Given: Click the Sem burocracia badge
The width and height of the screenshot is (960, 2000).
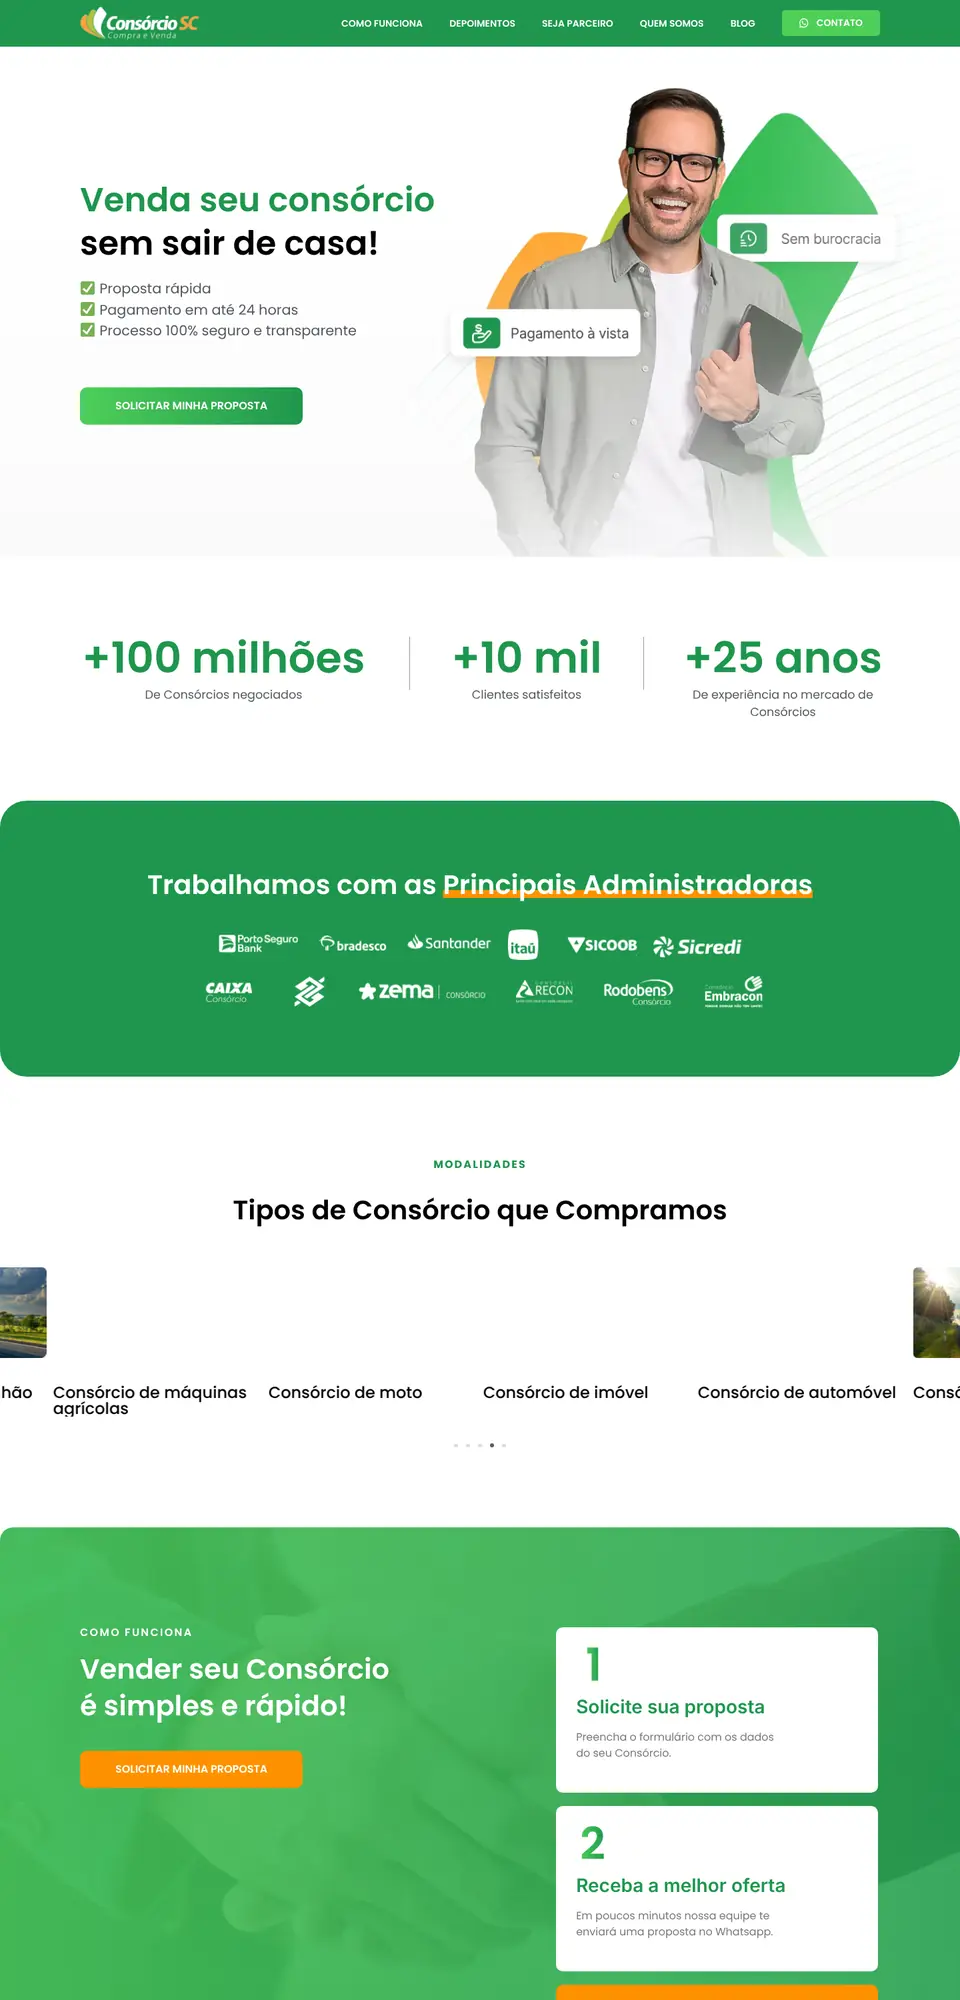Looking at the screenshot, I should (x=806, y=239).
